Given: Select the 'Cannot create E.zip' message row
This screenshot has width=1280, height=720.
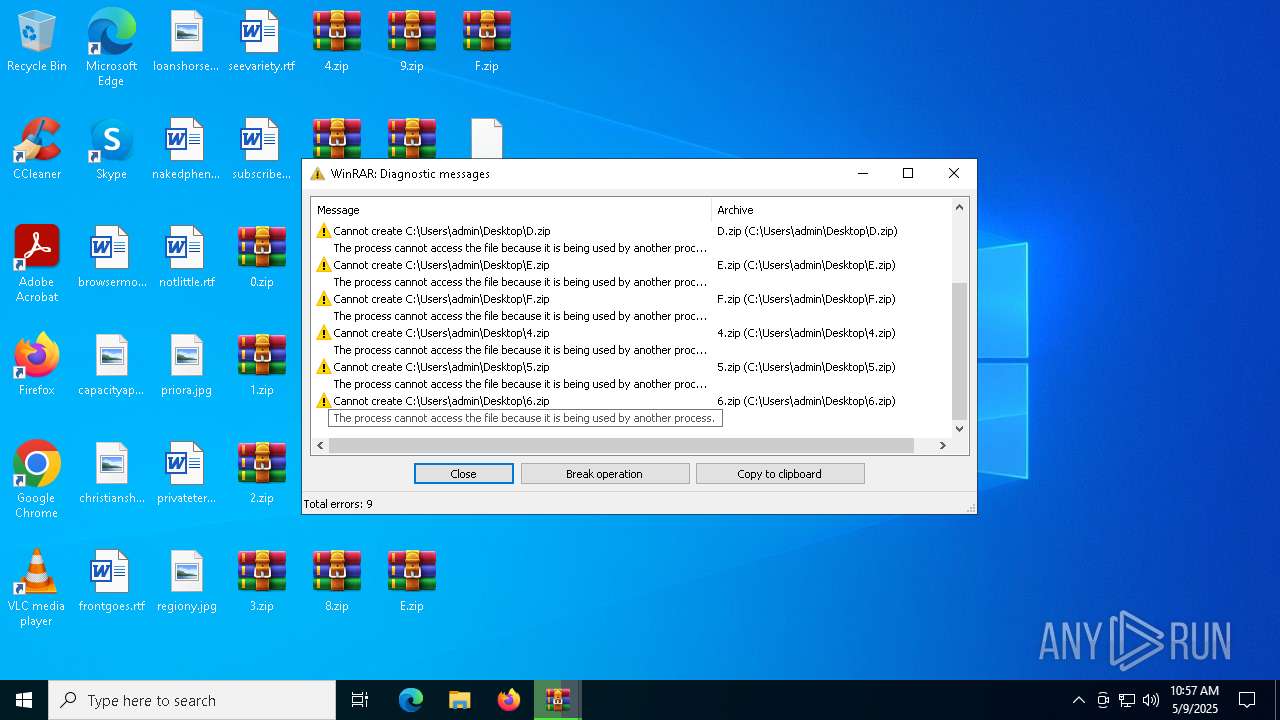Looking at the screenshot, I should tap(631, 265).
